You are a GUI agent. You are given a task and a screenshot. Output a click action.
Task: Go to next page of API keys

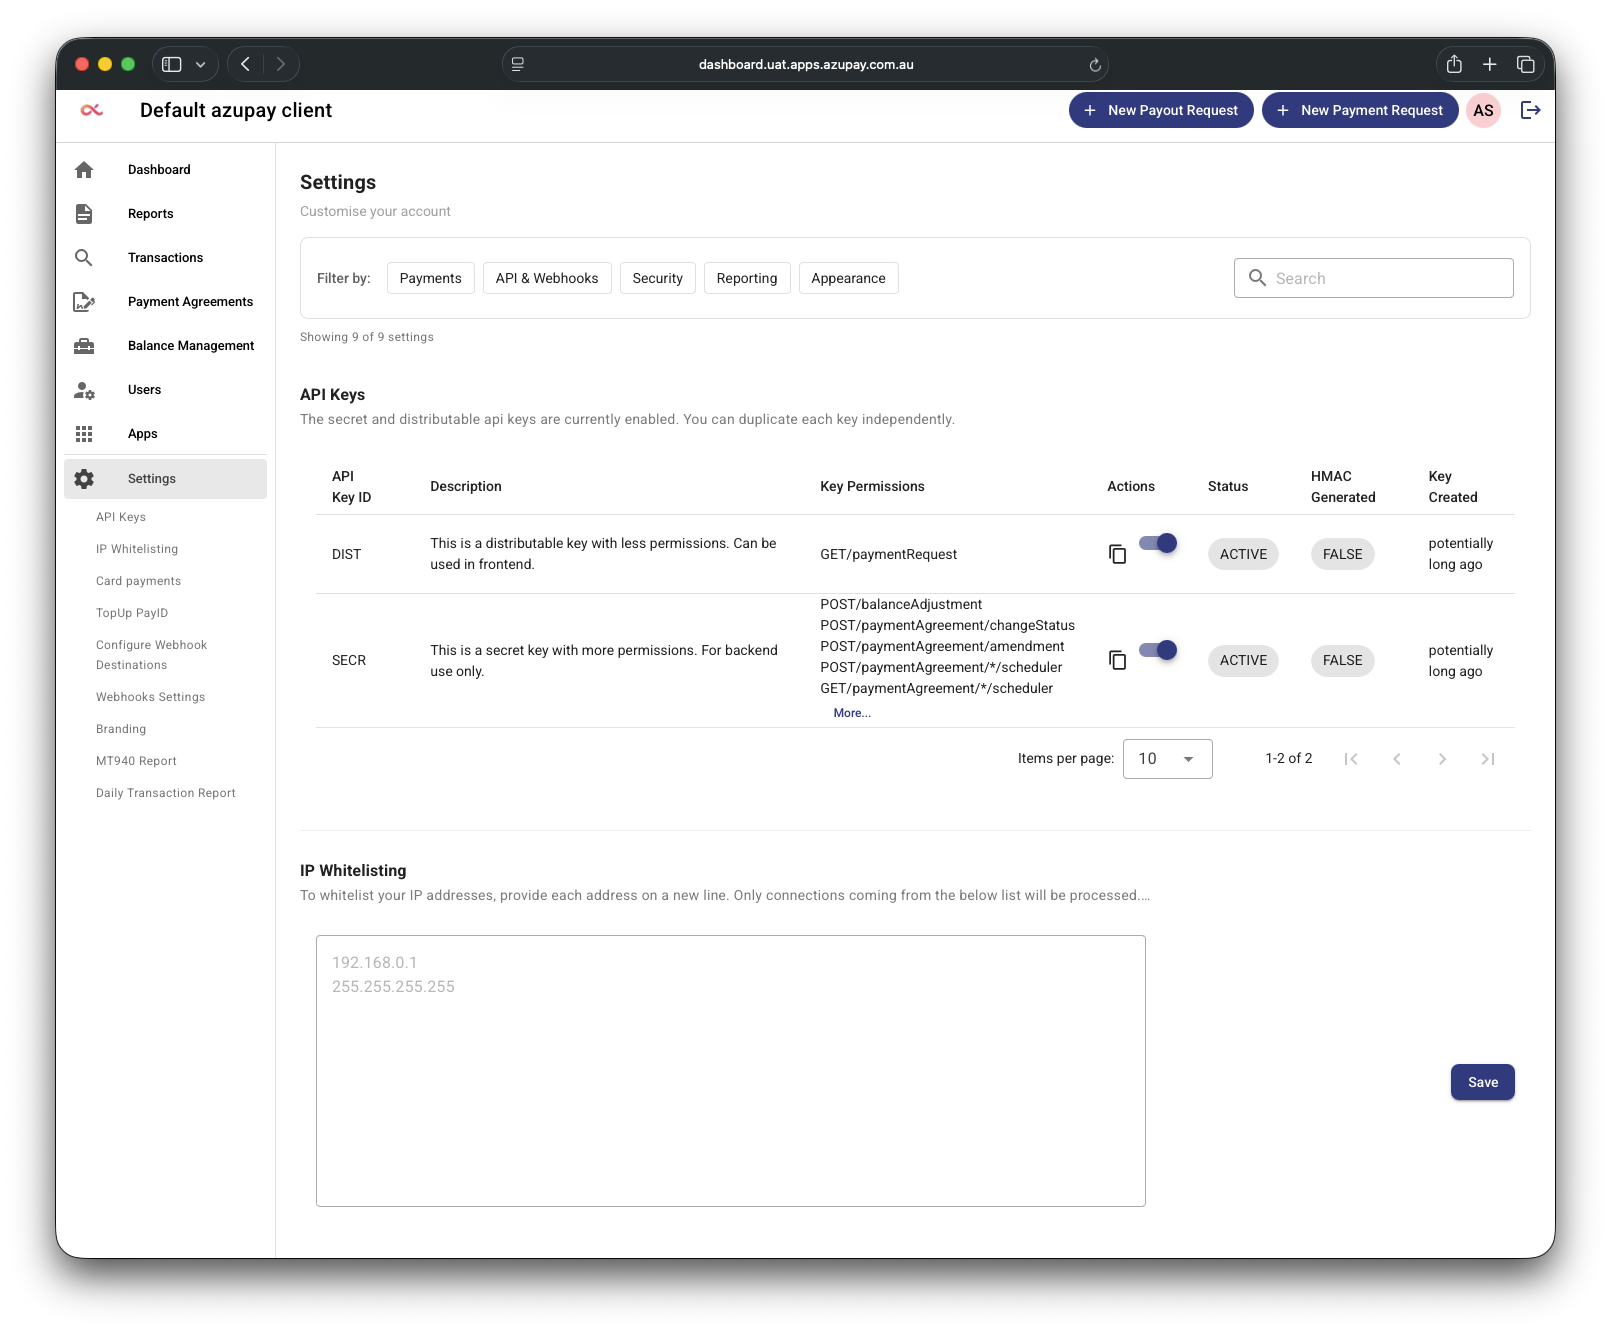coord(1442,759)
